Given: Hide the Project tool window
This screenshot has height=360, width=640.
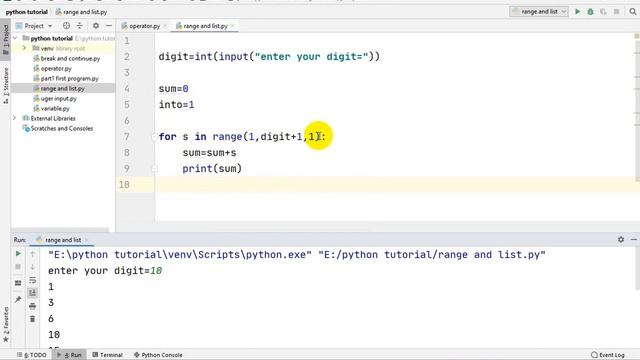Looking at the screenshot, I should (109, 26).
